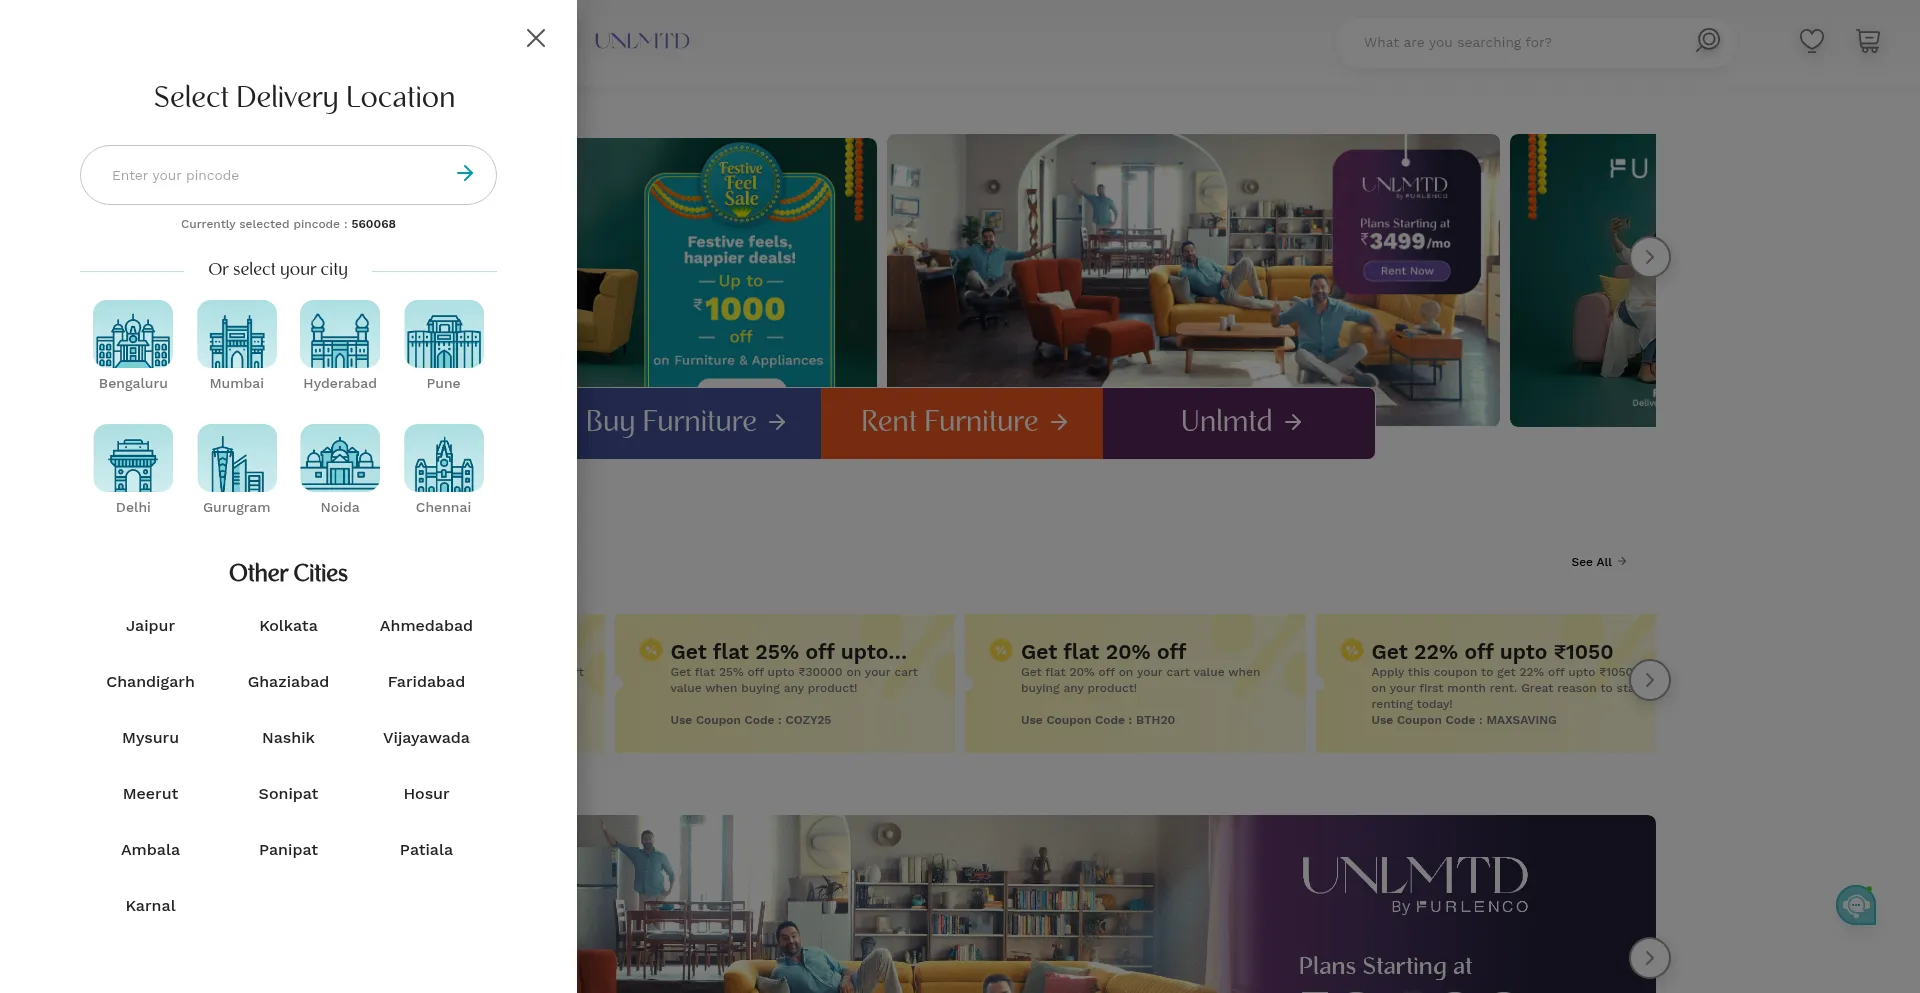The height and width of the screenshot is (993, 1920).
Task: Click the Enter your pincode field
Action: click(x=270, y=175)
